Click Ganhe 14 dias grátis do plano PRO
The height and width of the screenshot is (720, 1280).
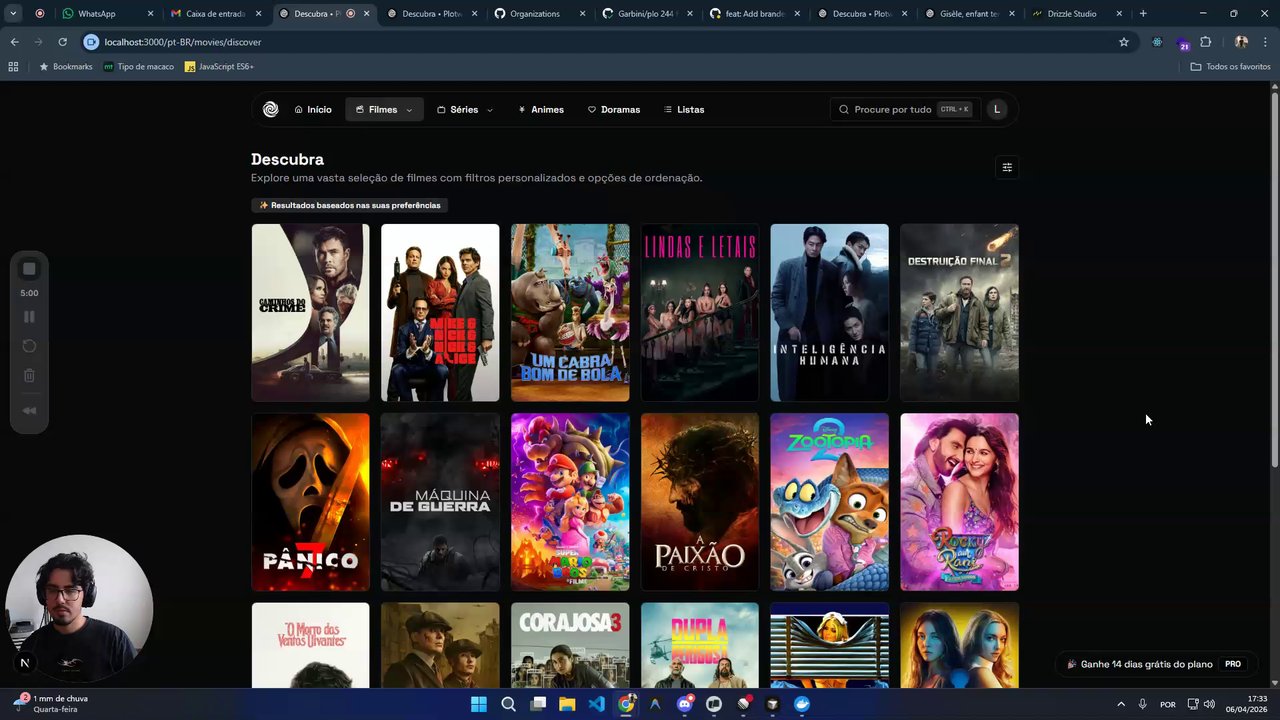click(1155, 664)
